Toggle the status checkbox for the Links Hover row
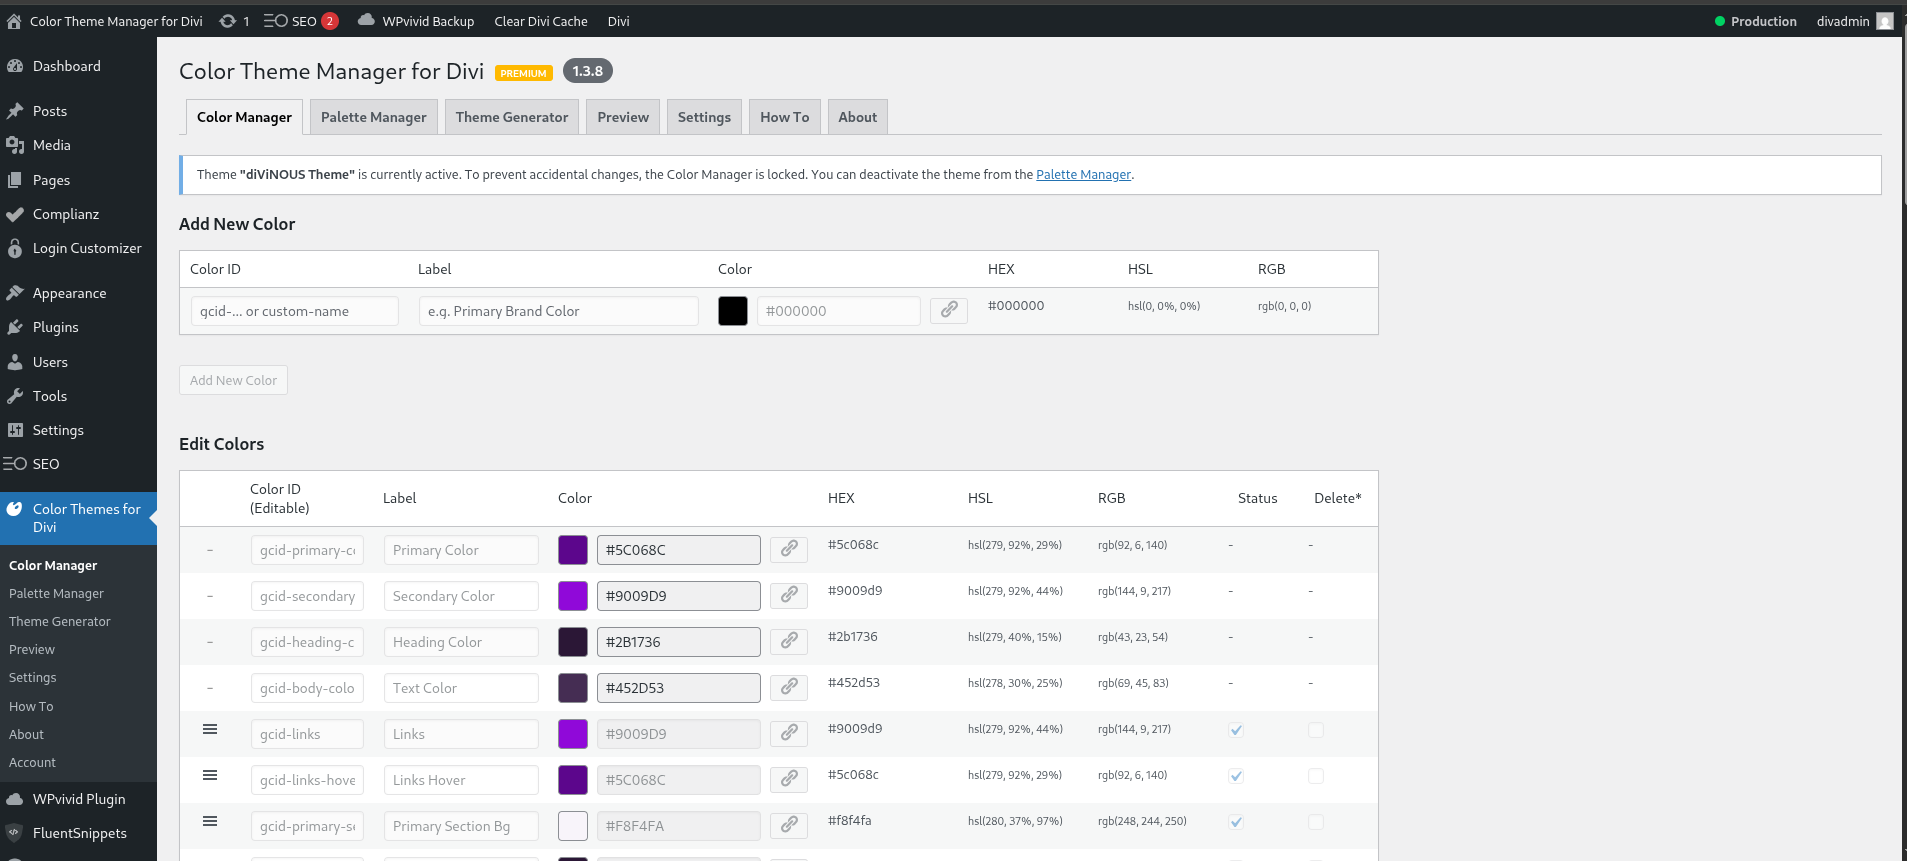This screenshot has width=1907, height=861. [x=1236, y=776]
